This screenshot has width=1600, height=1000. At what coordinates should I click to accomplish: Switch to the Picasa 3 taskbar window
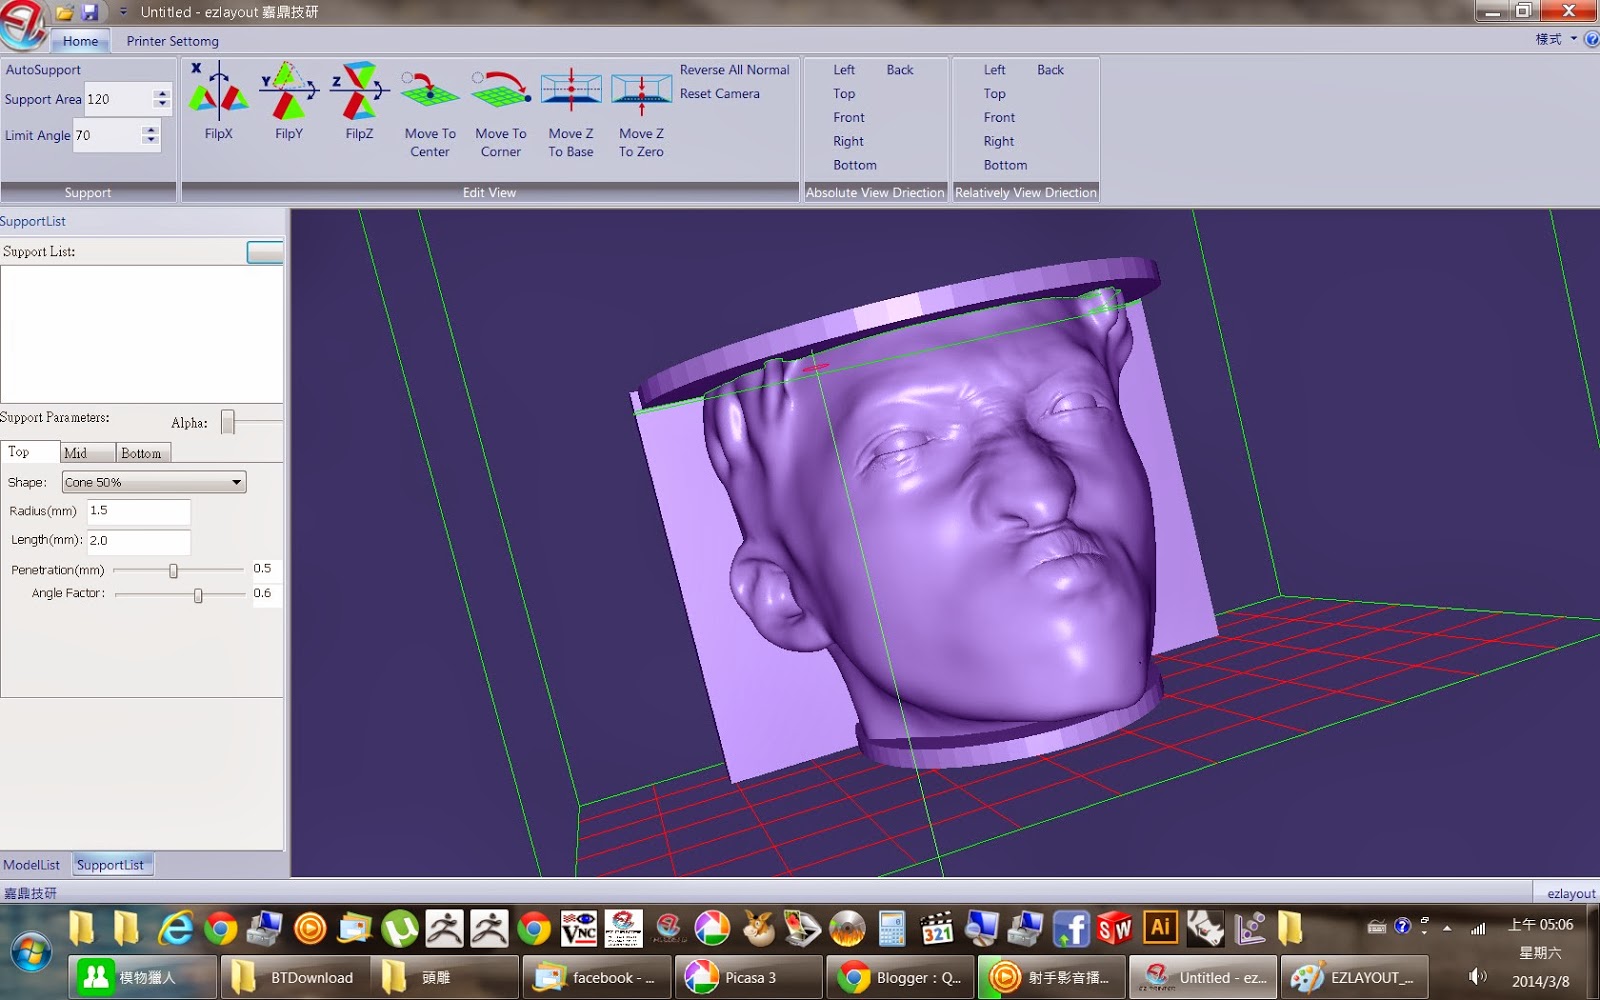[x=750, y=977]
